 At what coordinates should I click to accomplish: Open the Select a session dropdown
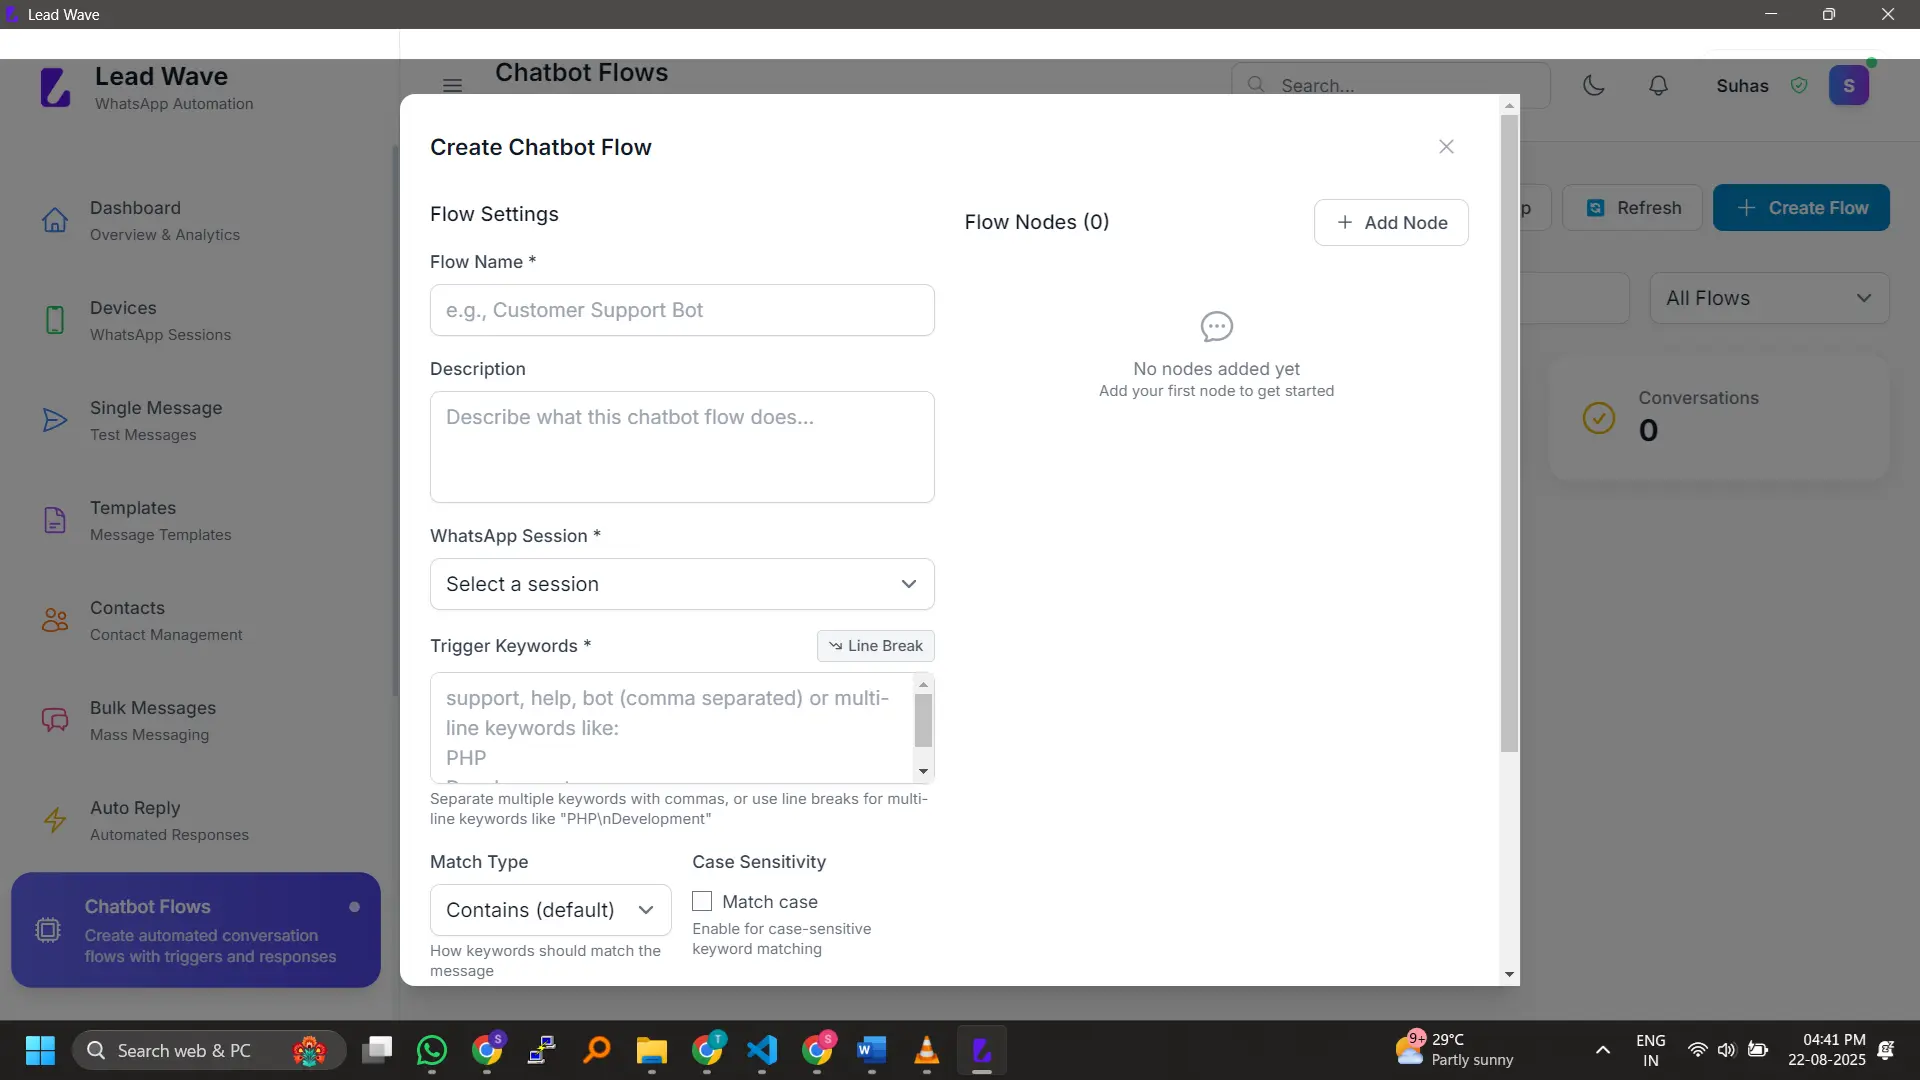click(x=682, y=584)
